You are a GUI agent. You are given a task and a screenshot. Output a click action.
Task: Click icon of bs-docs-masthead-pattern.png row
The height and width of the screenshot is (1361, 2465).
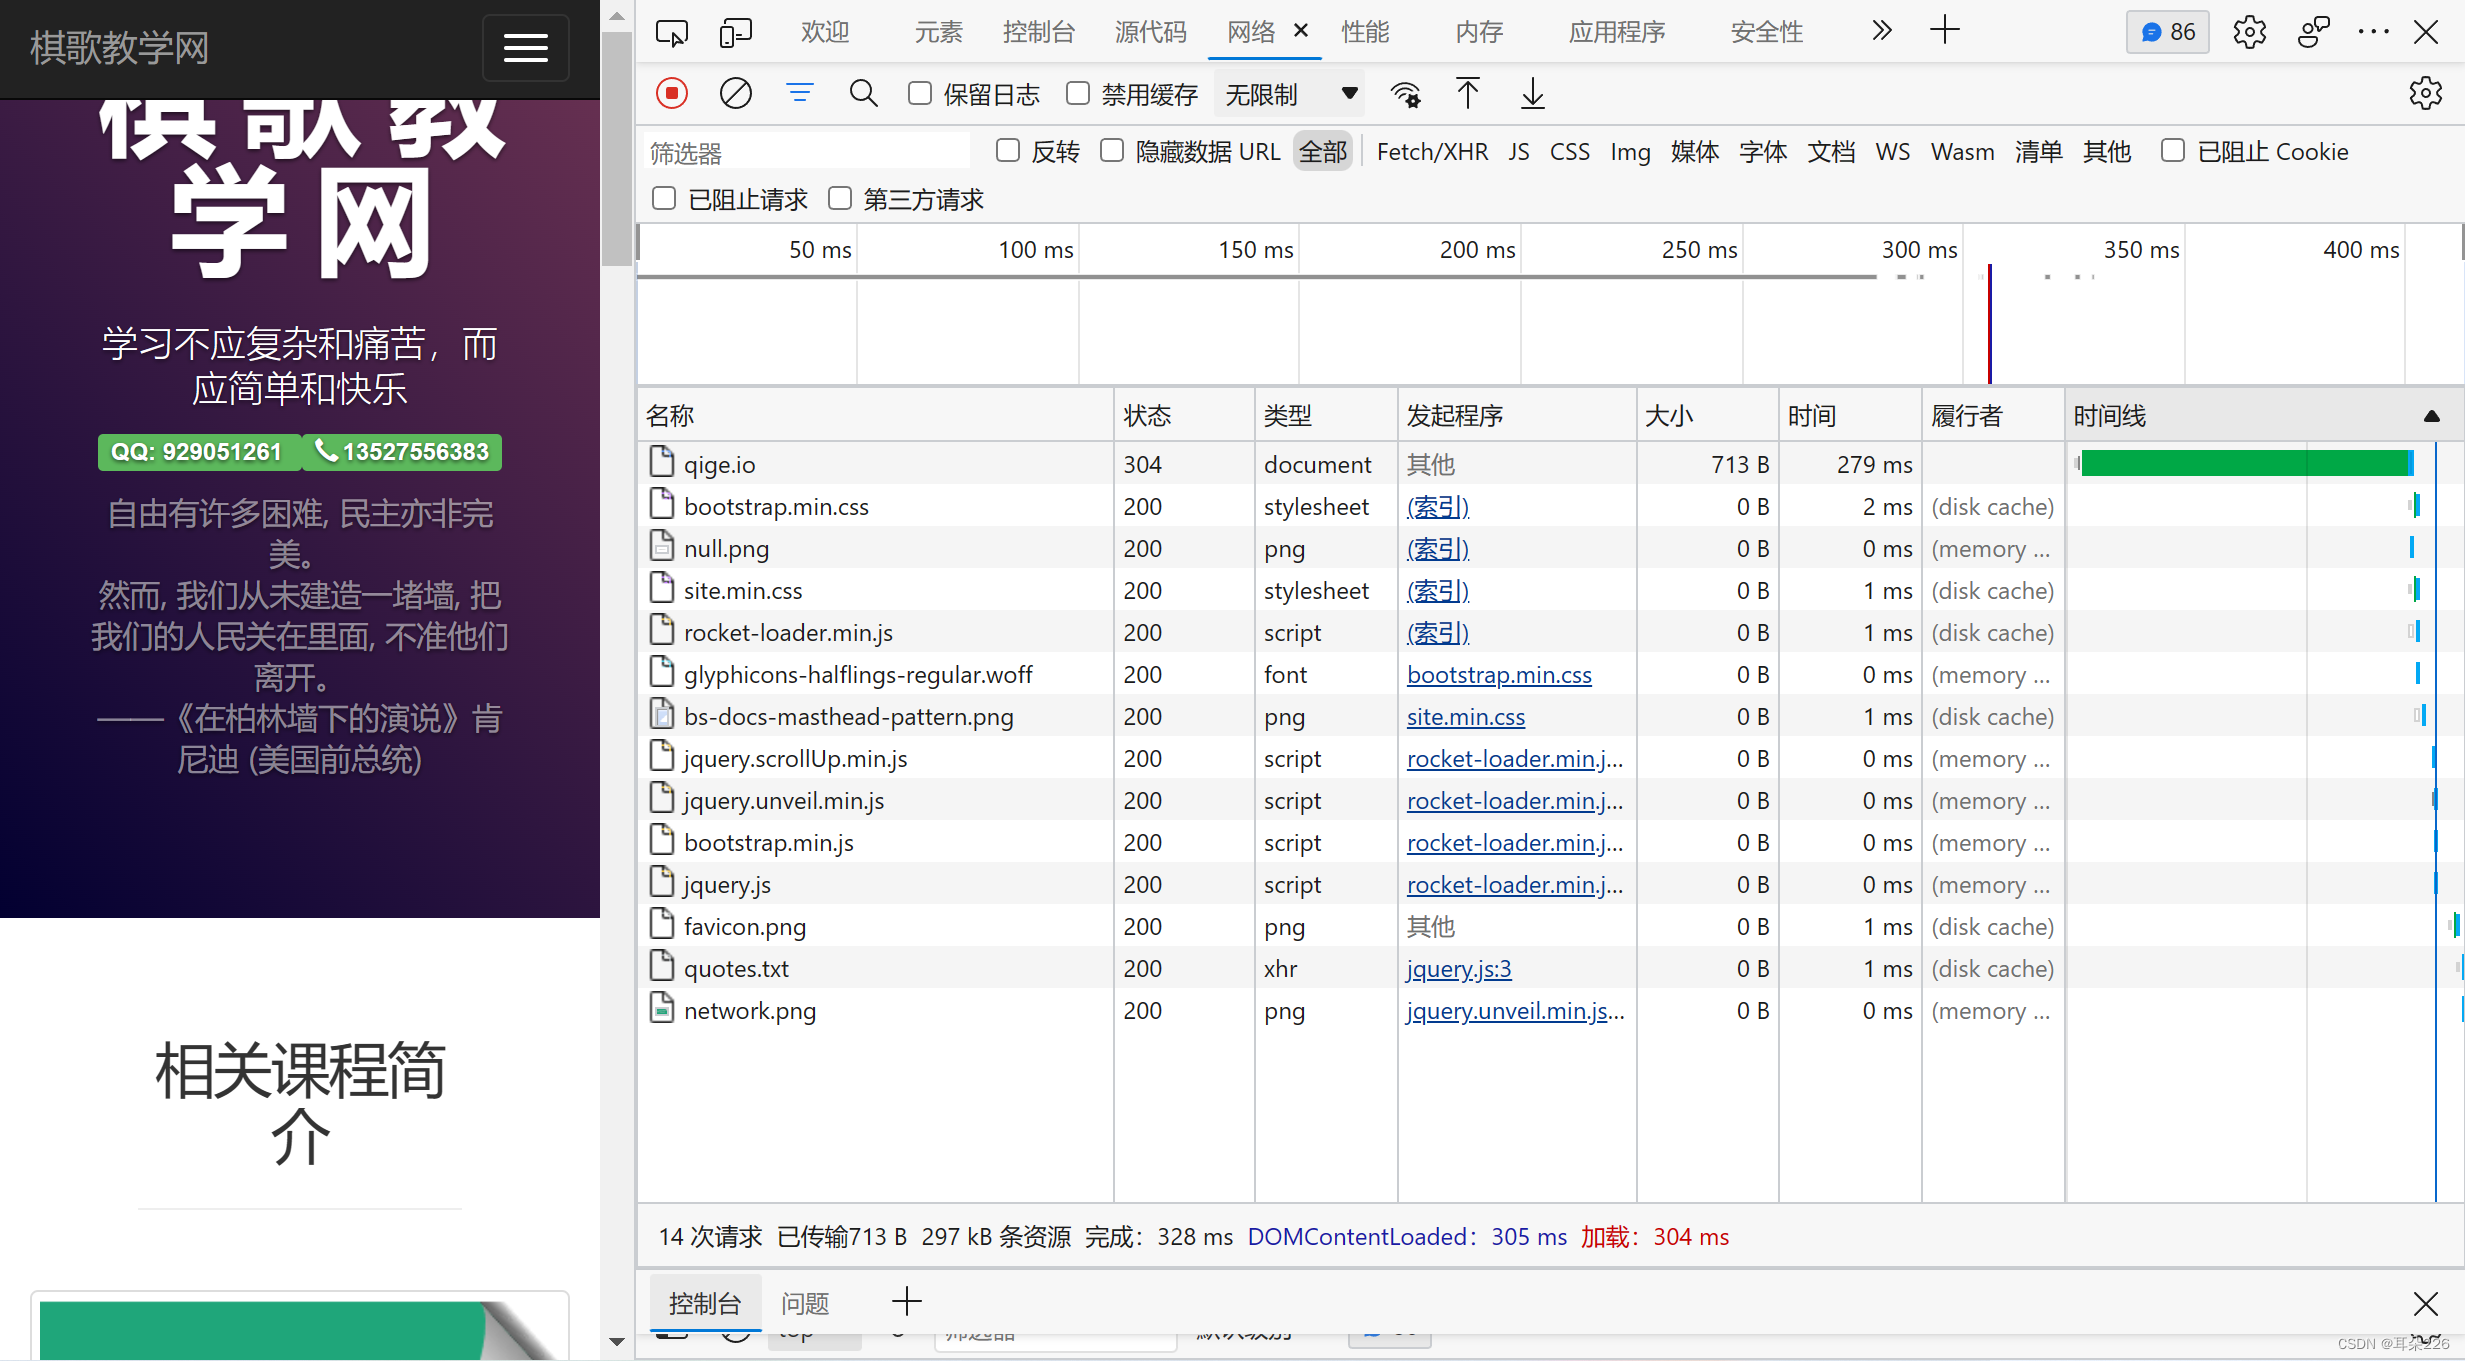[661, 714]
